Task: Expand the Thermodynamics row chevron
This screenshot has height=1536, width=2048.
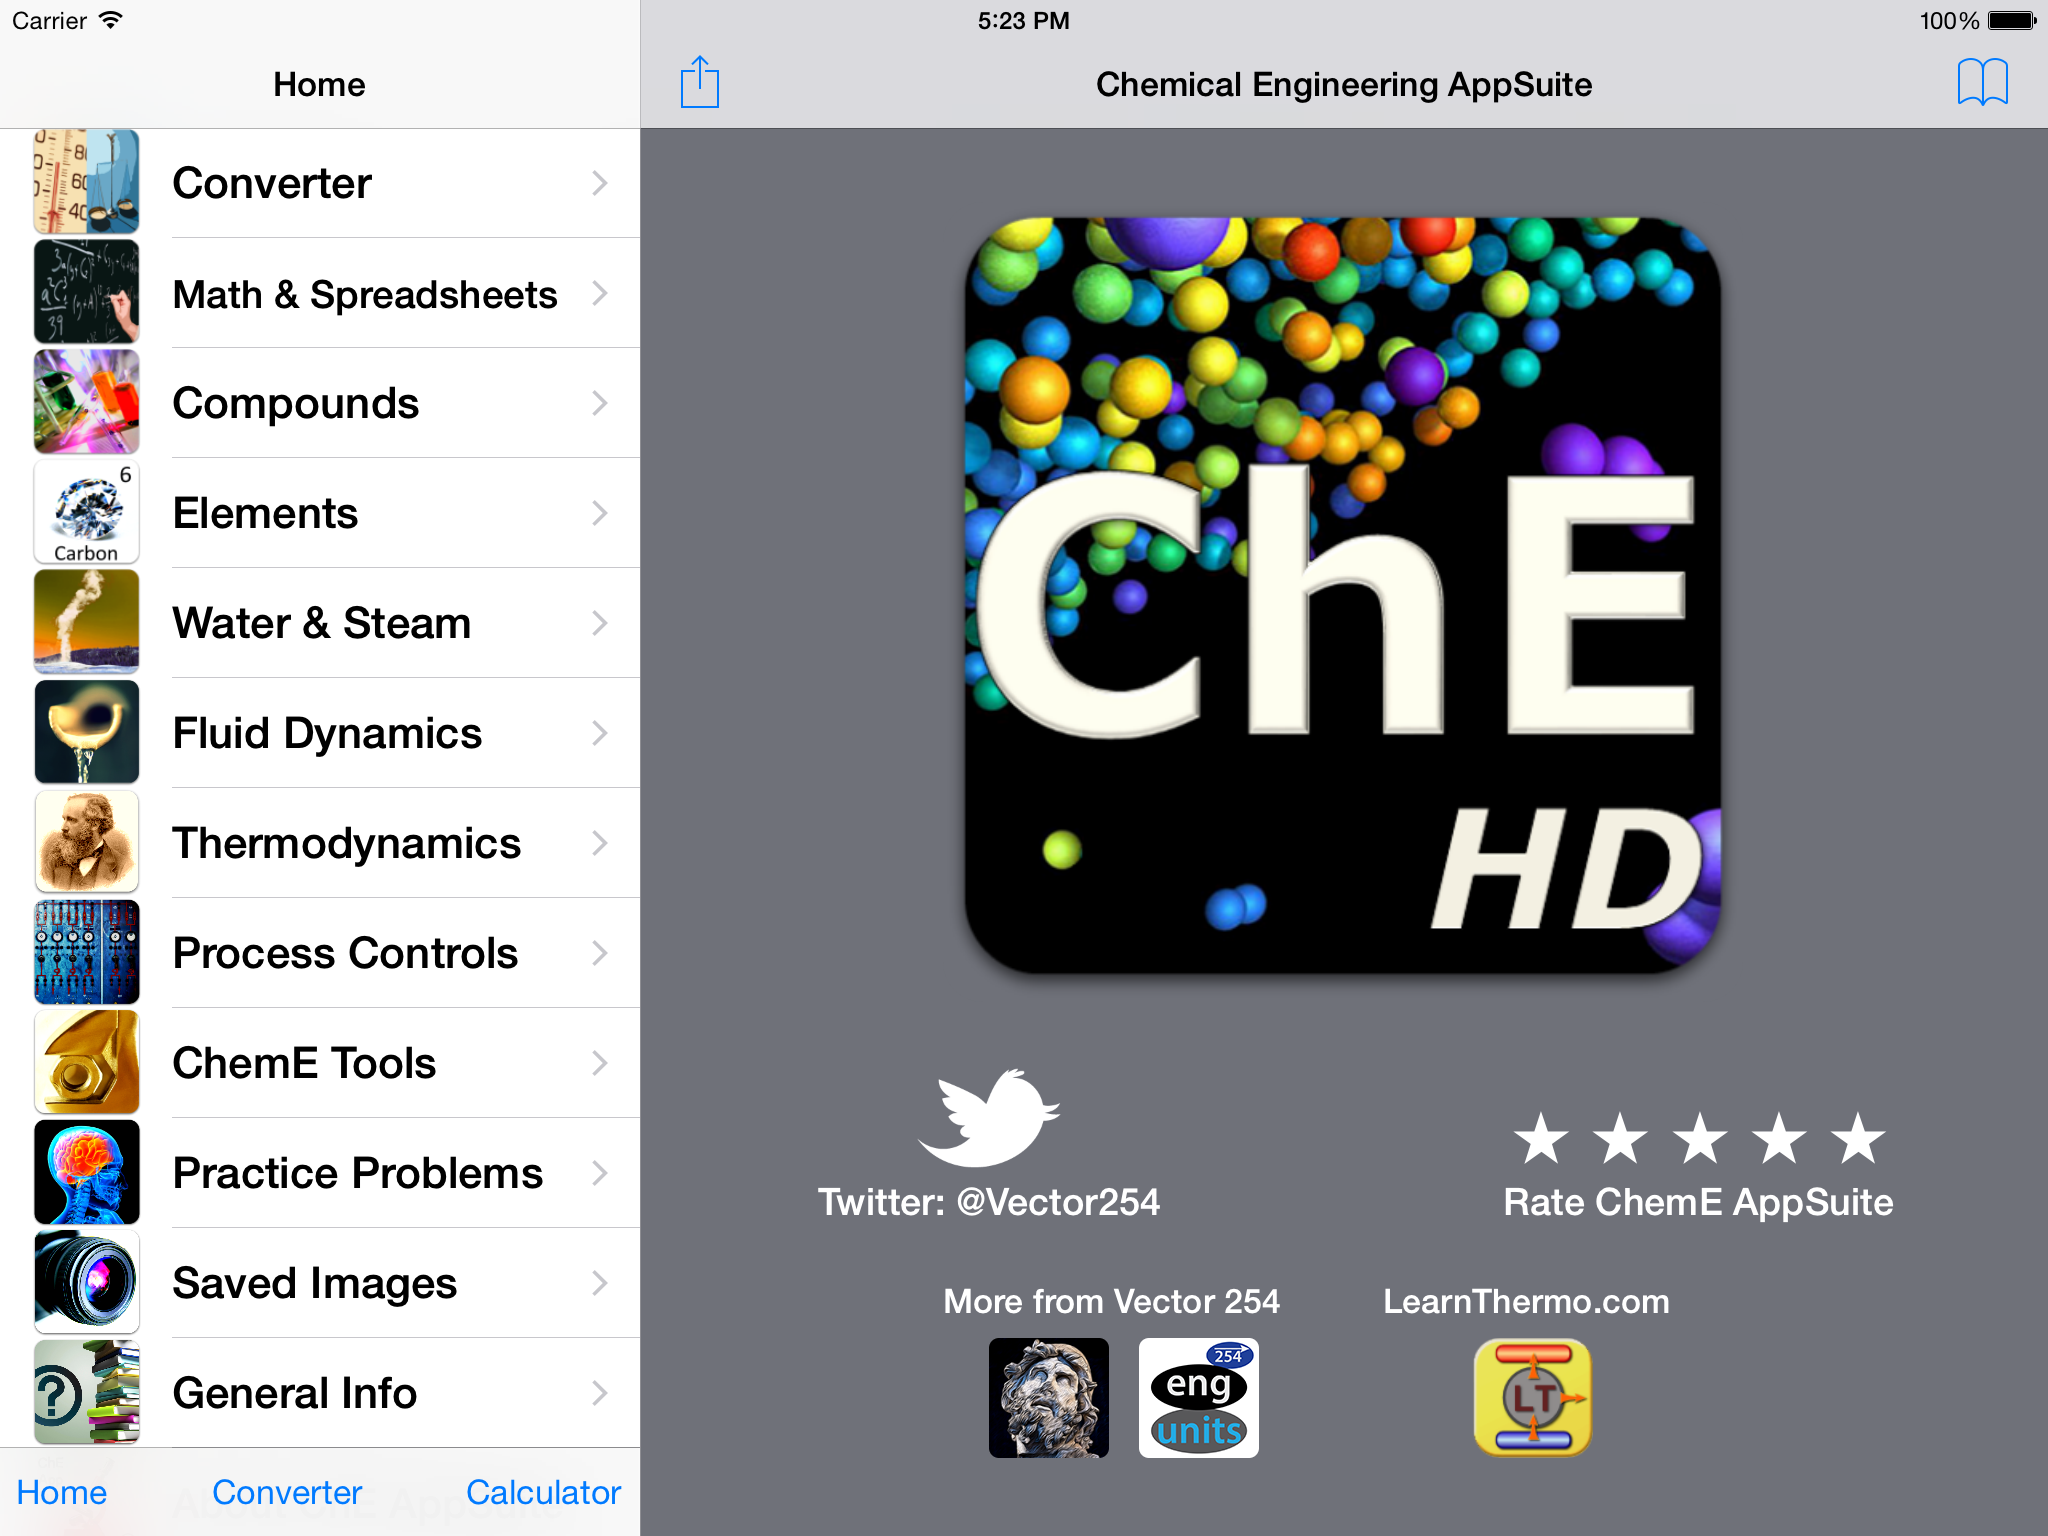Action: click(599, 843)
